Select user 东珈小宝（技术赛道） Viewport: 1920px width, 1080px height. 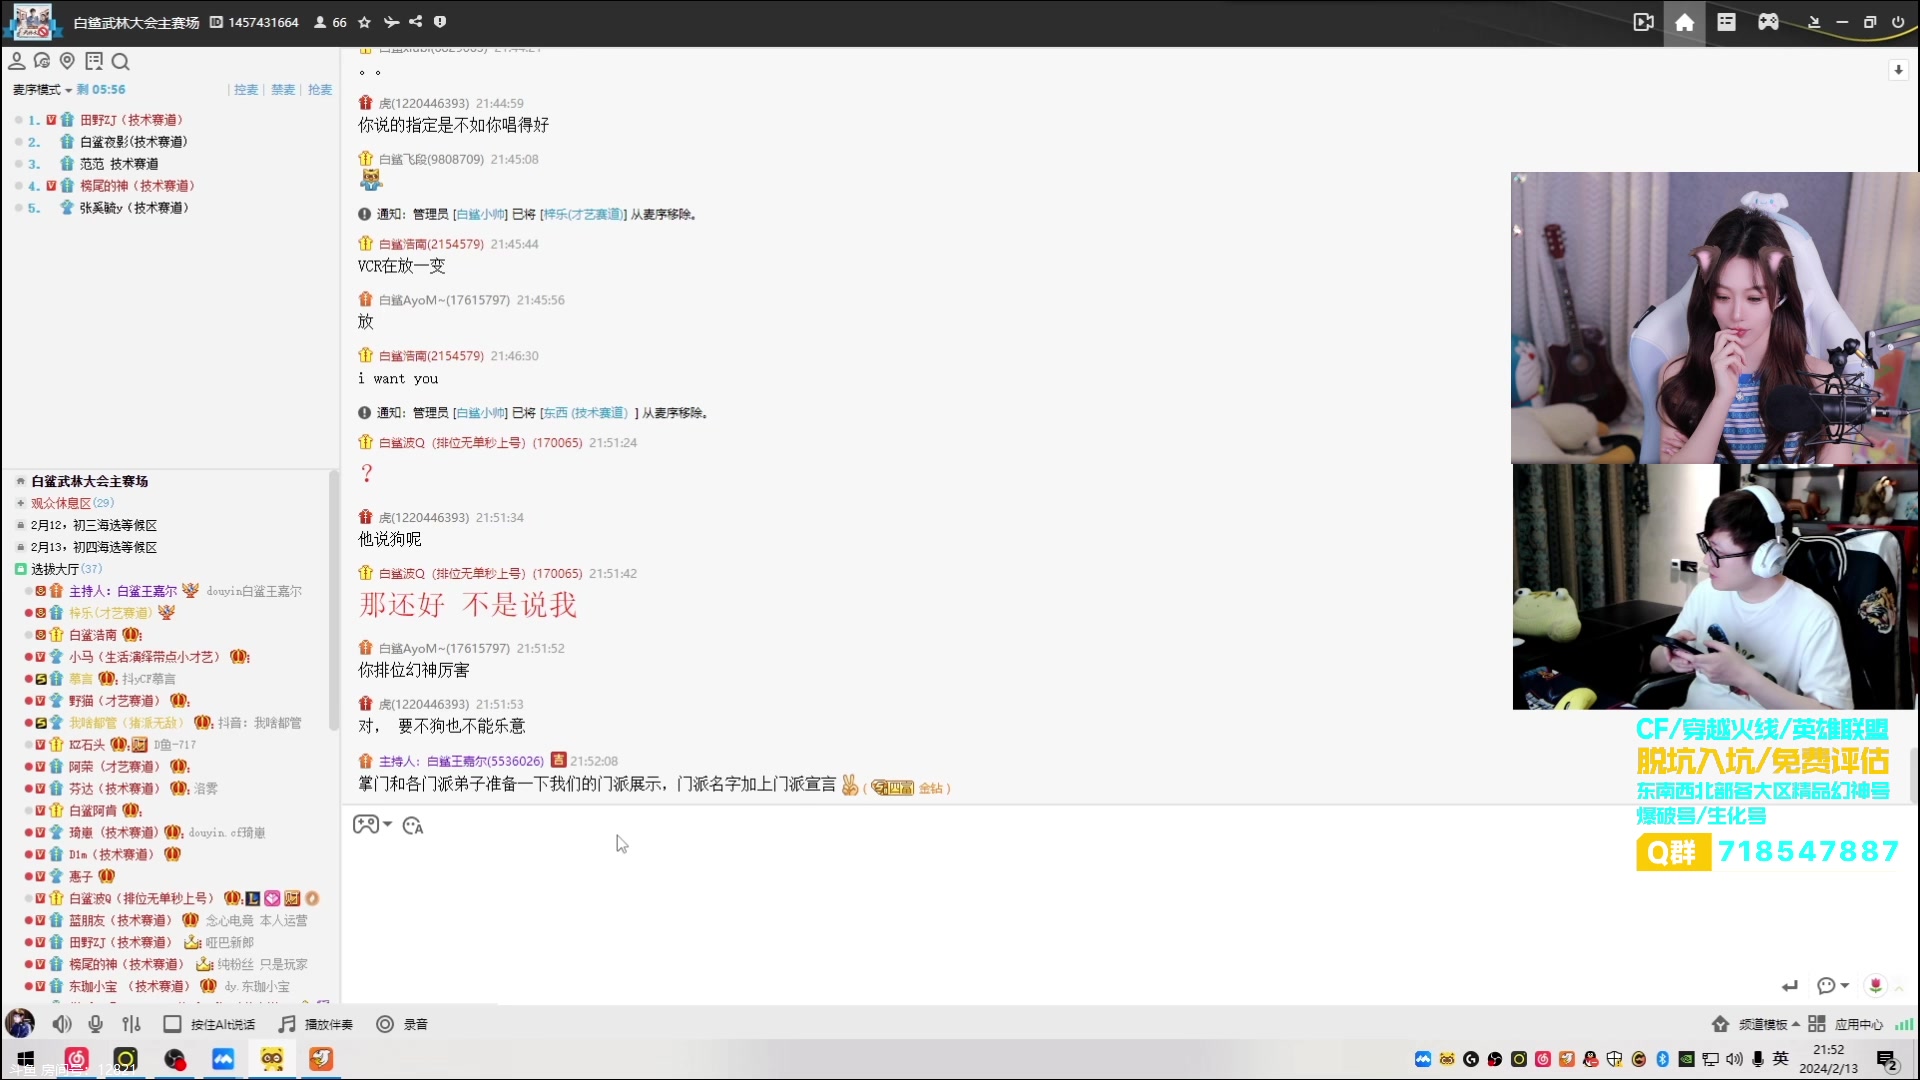point(131,987)
